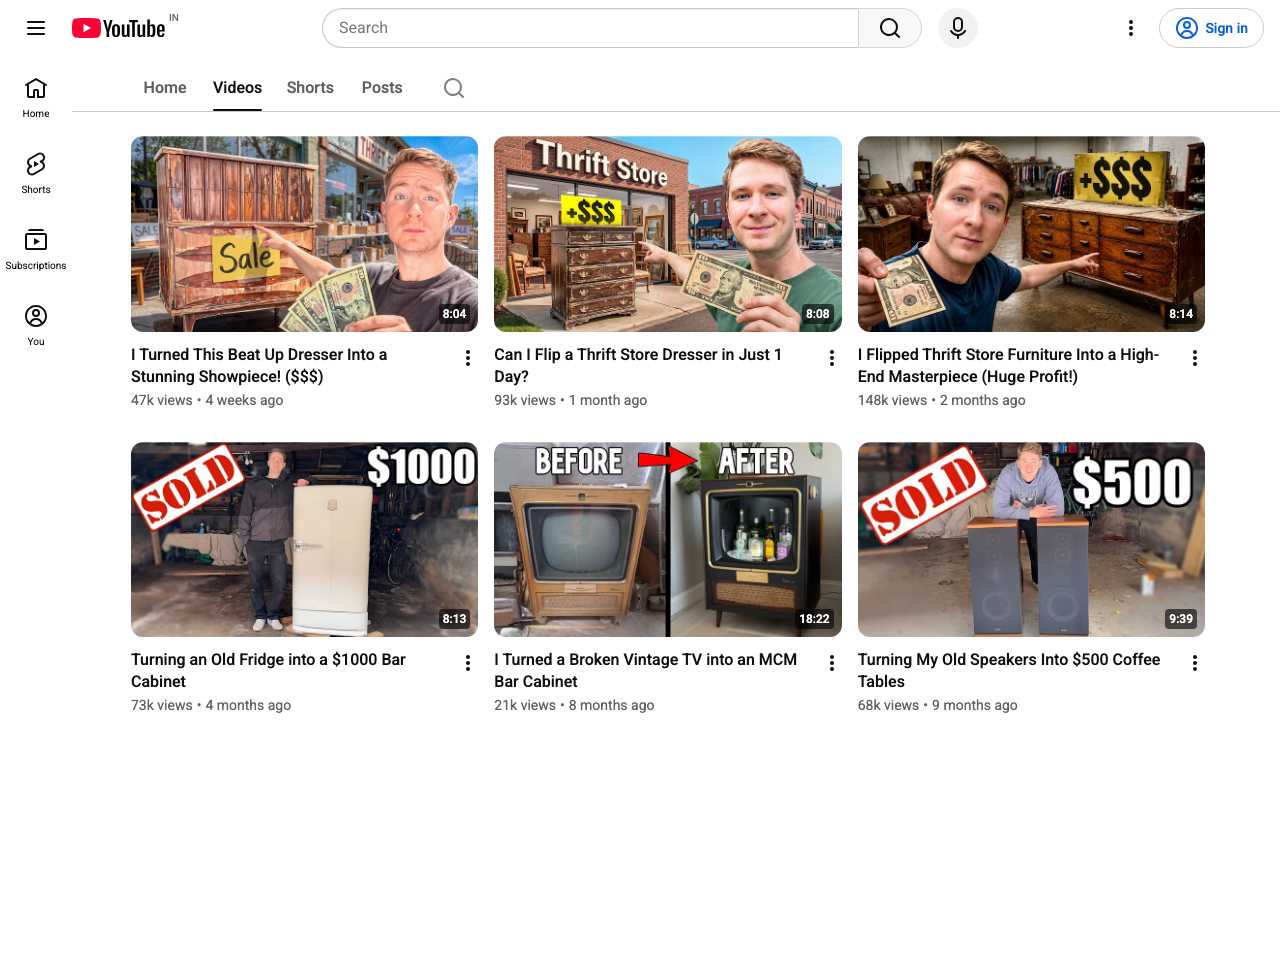Image resolution: width=1280 pixels, height=980 pixels.
Task: Open 'I Flipped Thrift Store Furniture' title
Action: [x=1008, y=366]
